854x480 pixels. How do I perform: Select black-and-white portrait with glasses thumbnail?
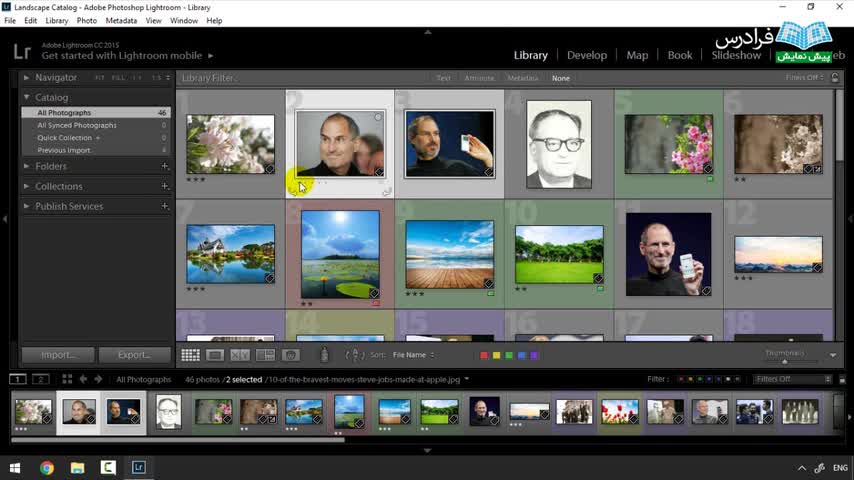559,144
